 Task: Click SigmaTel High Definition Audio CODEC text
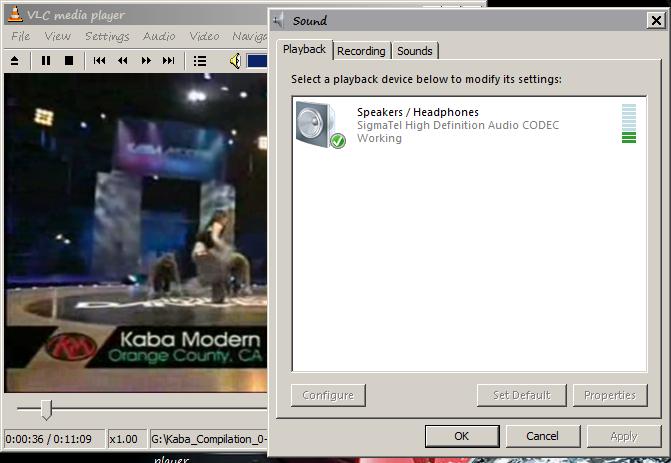458,125
